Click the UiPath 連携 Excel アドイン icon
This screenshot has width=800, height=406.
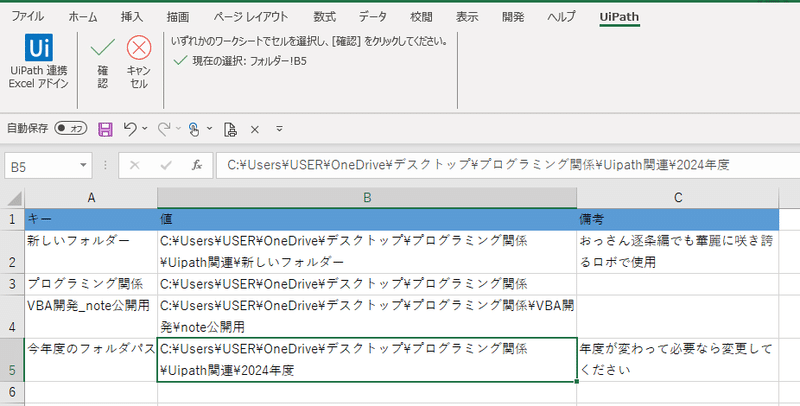(x=39, y=47)
